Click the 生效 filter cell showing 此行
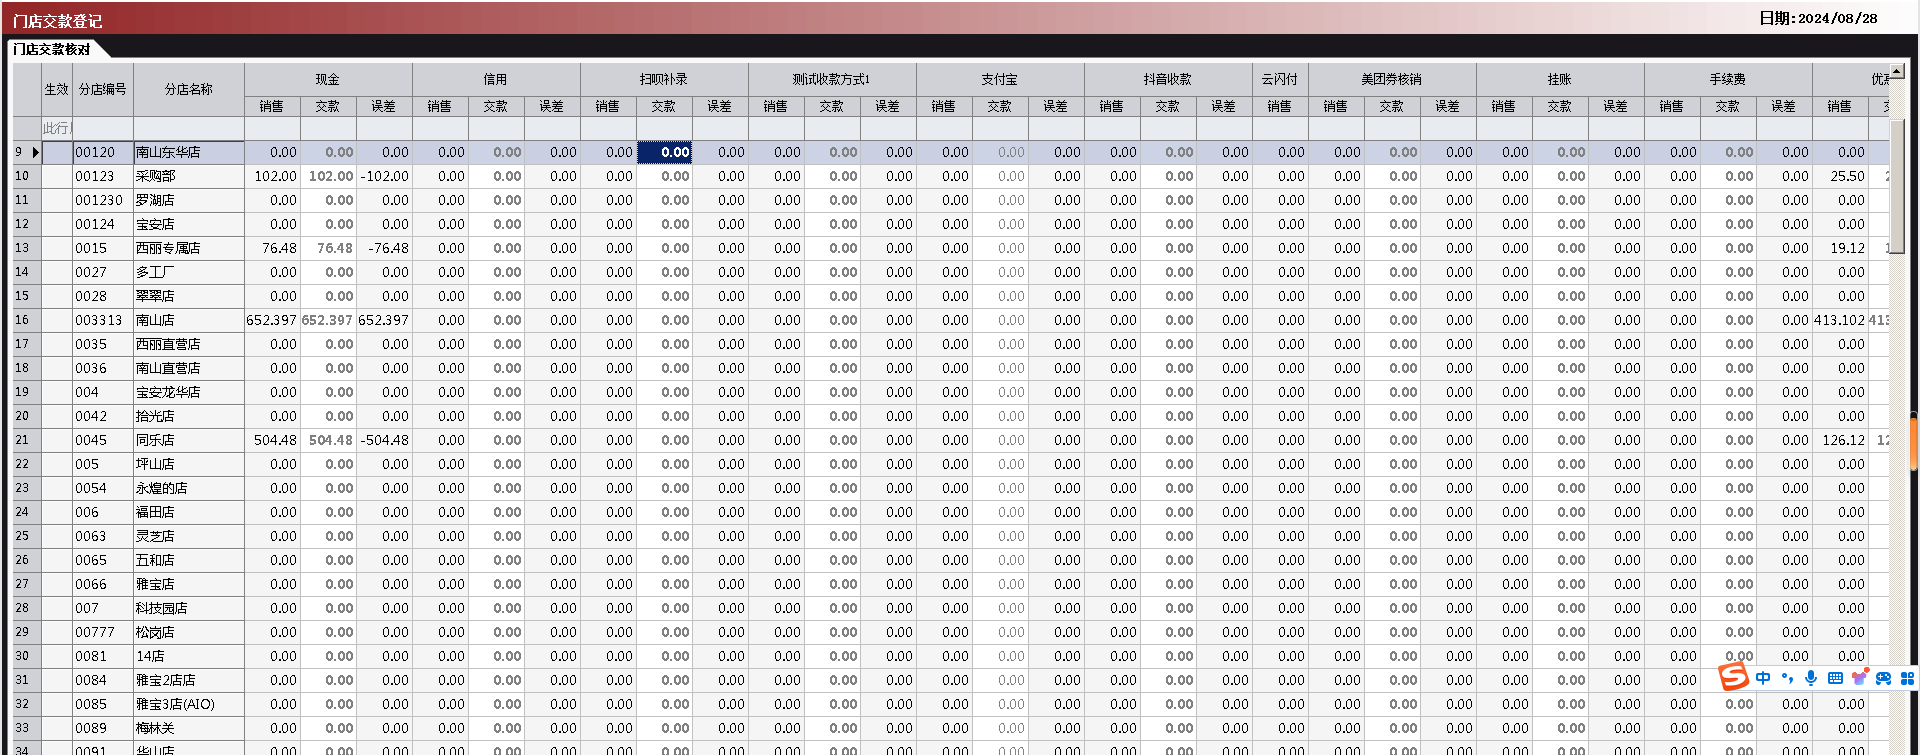The height and width of the screenshot is (755, 1920). [57, 128]
